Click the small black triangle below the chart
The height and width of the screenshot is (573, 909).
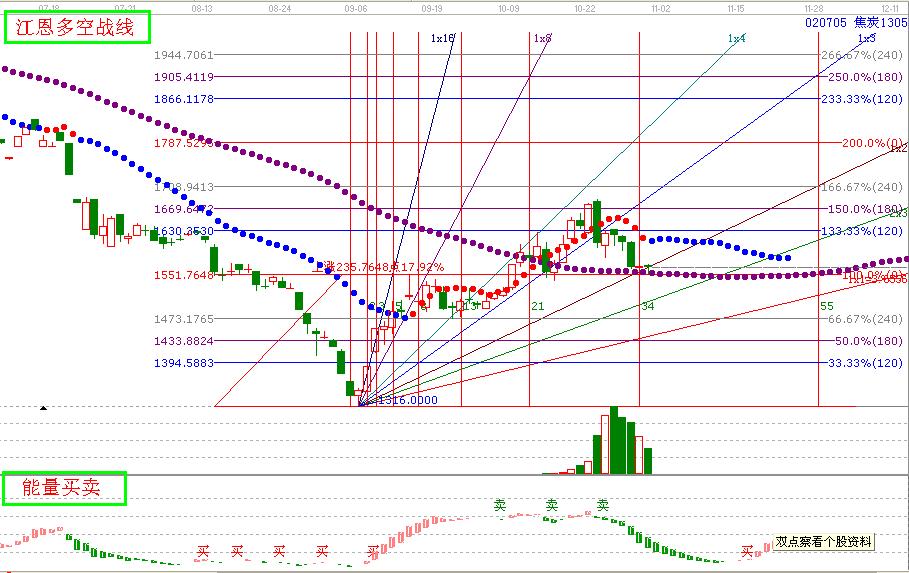click(x=43, y=408)
